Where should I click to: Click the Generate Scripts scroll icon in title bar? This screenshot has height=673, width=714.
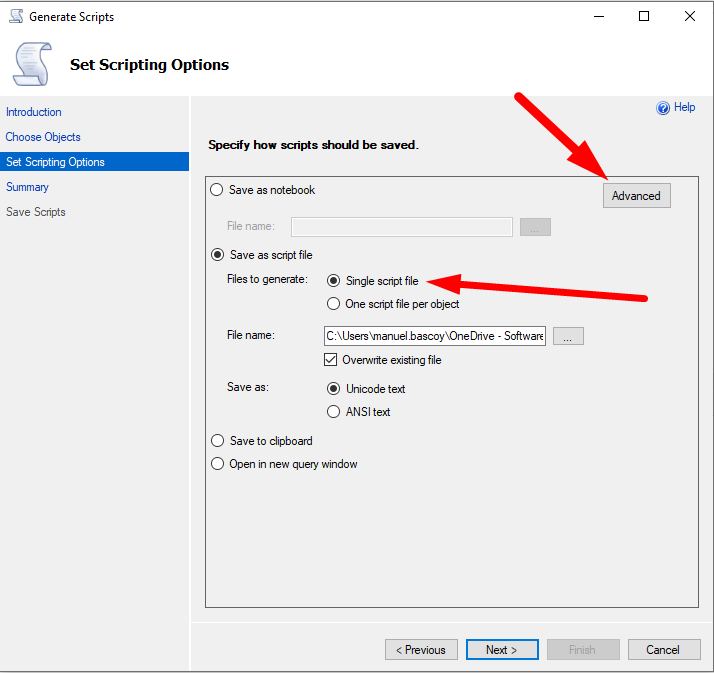click(x=16, y=16)
